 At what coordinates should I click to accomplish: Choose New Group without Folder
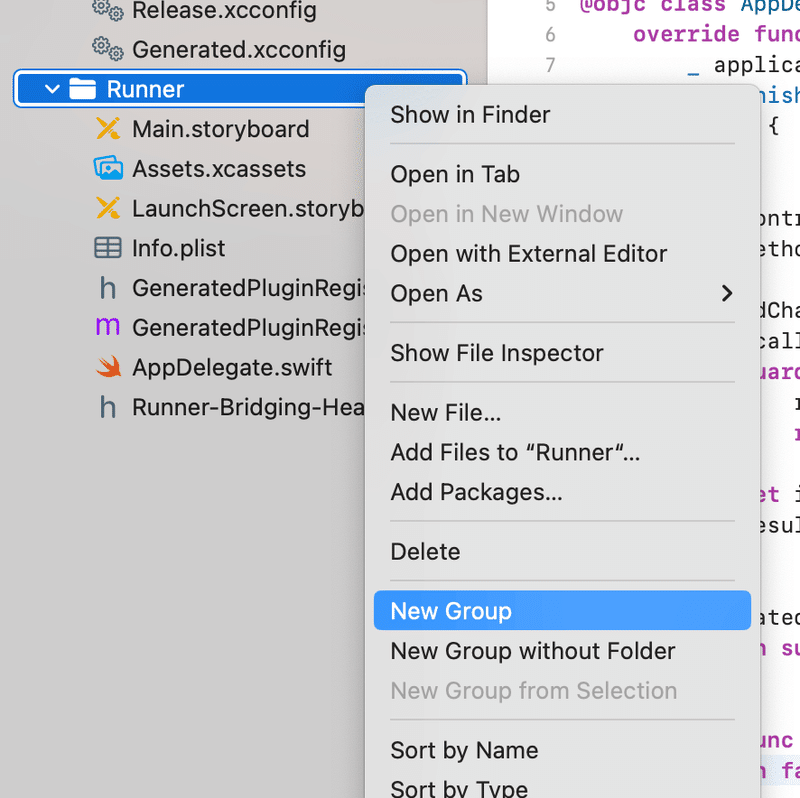pyautogui.click(x=562, y=651)
